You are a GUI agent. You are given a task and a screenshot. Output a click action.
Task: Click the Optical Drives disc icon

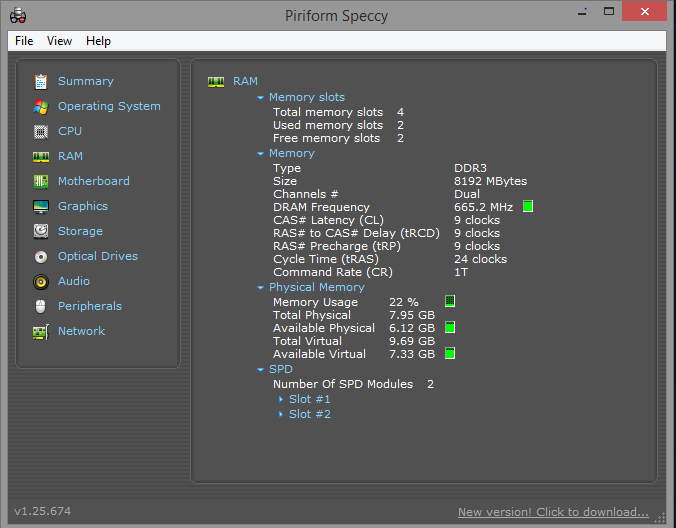point(41,256)
